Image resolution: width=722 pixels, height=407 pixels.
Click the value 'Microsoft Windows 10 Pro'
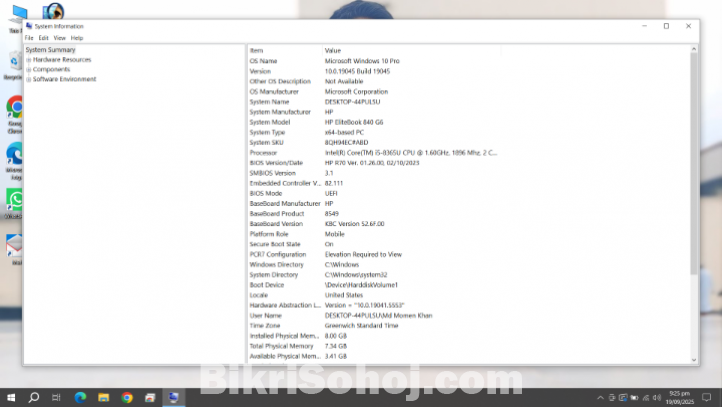click(x=362, y=61)
